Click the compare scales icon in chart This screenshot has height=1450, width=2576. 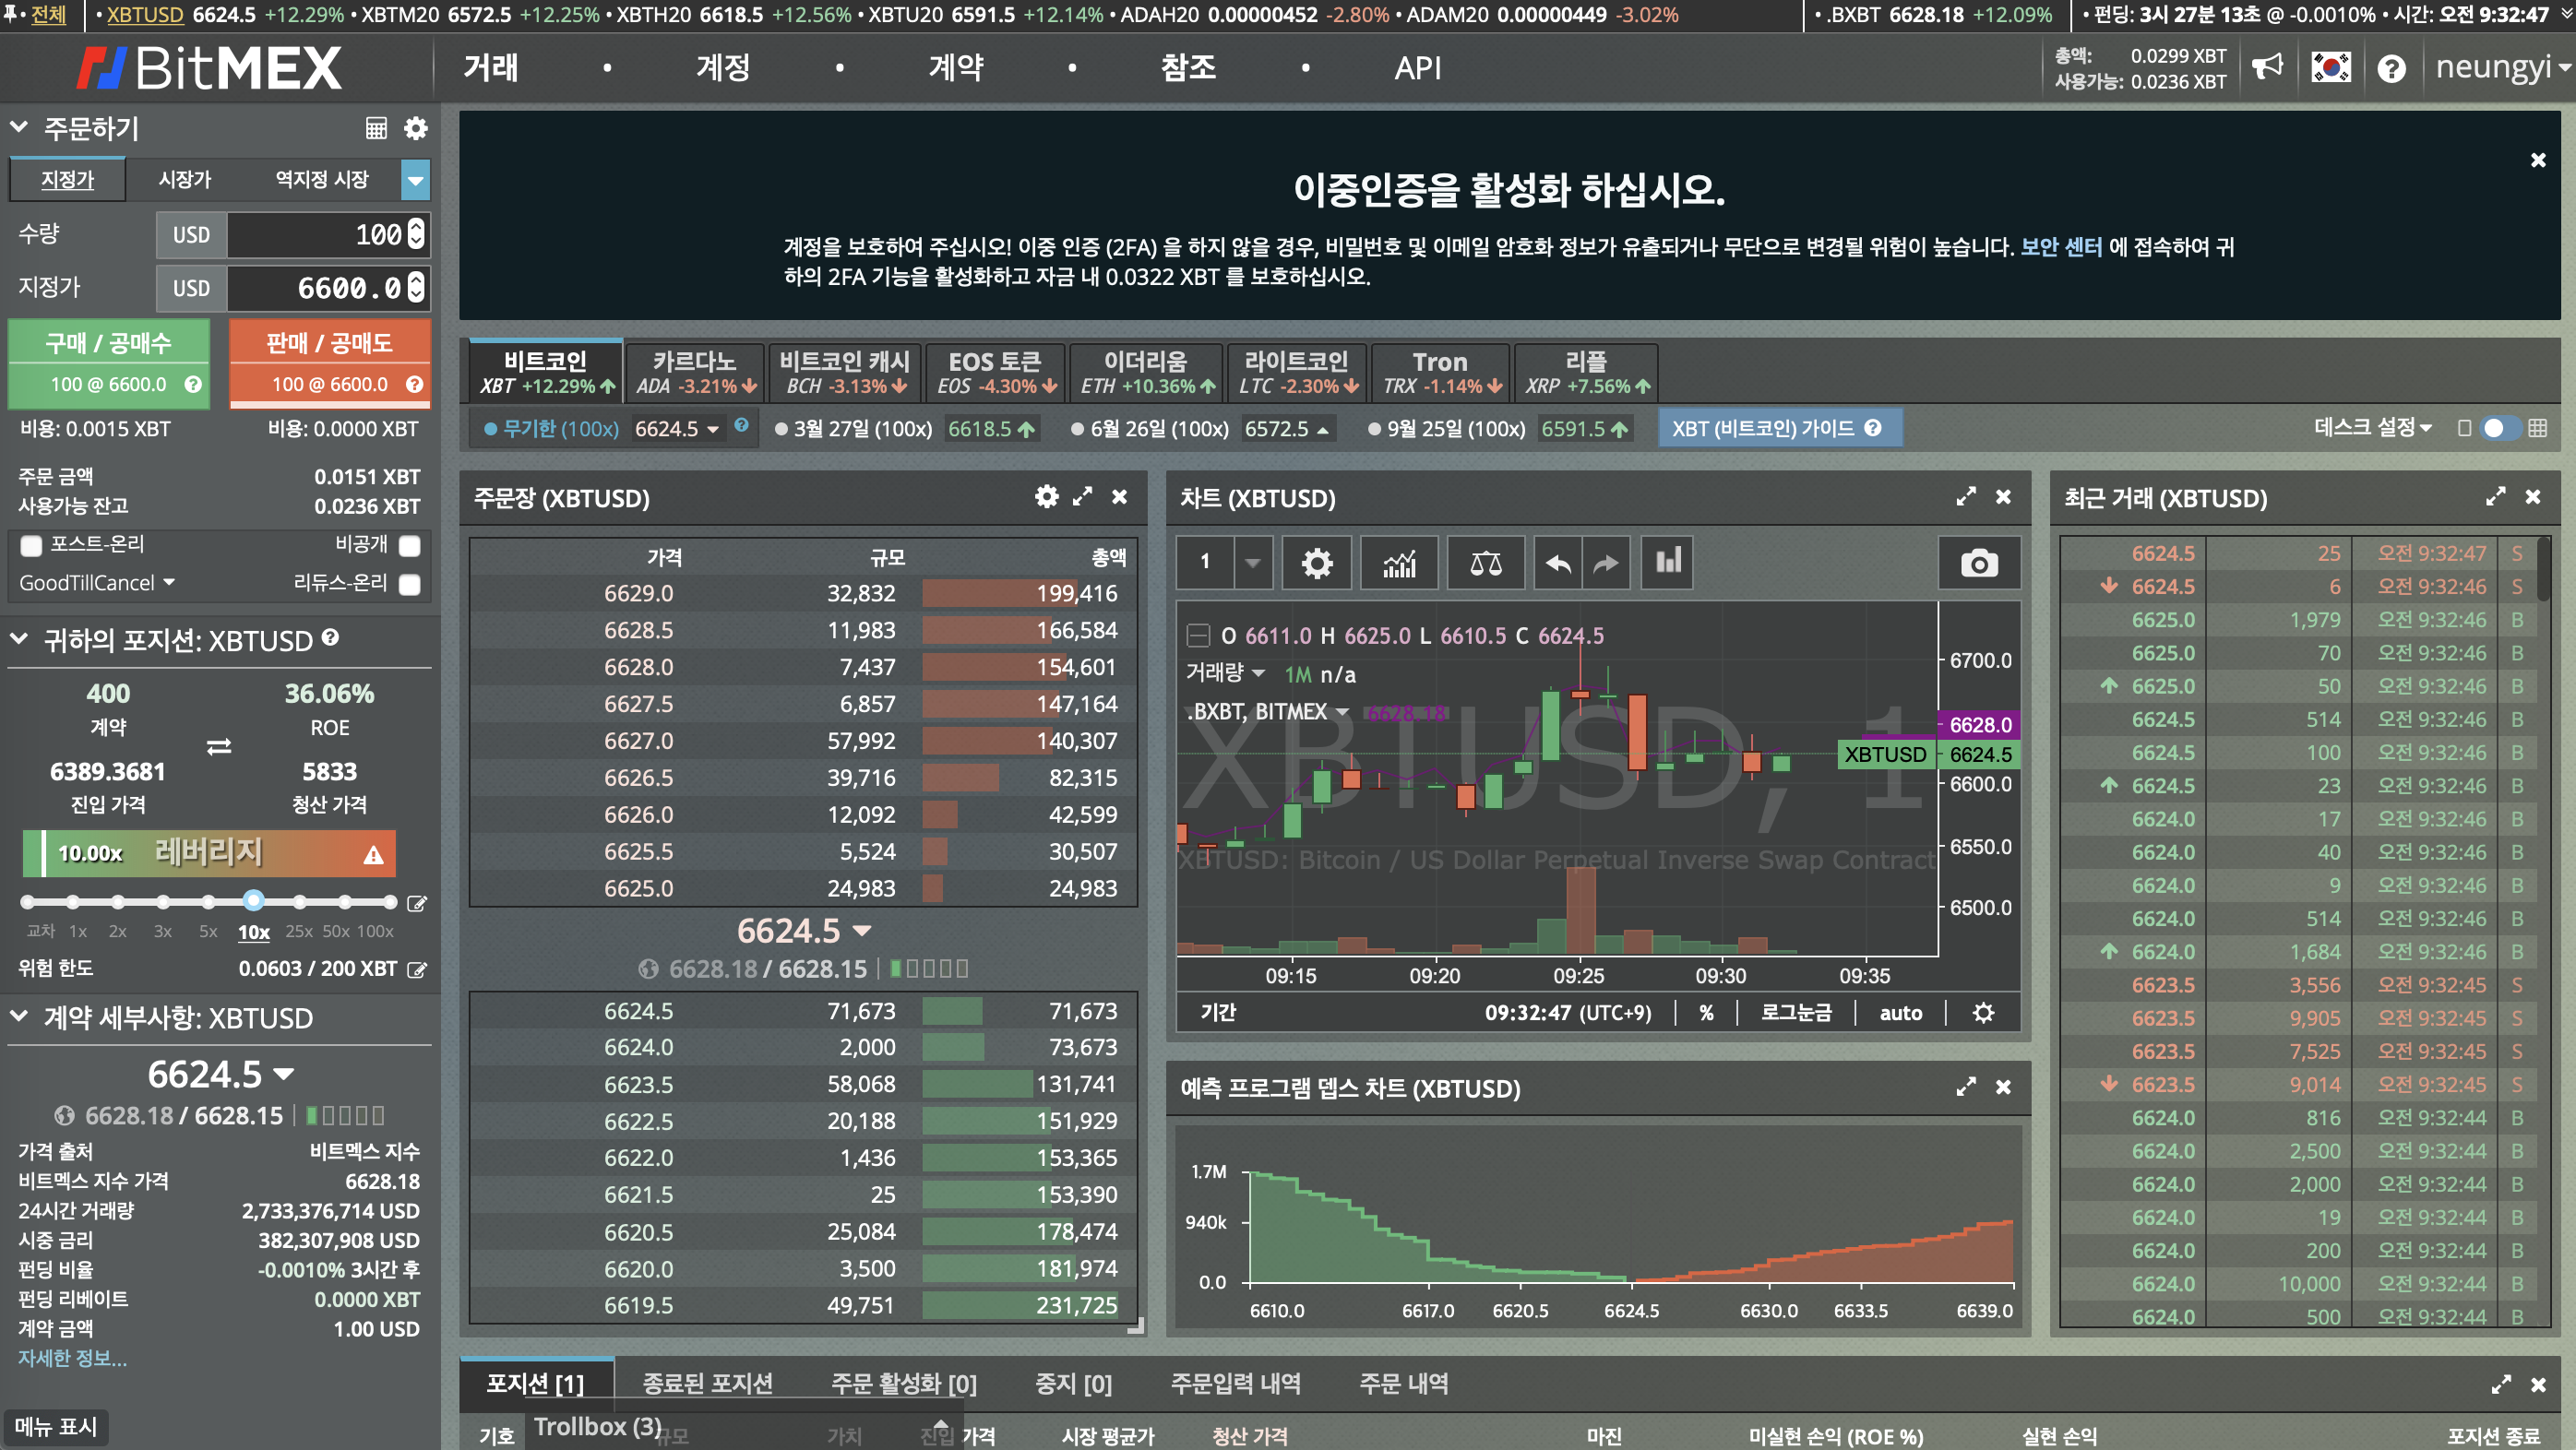click(1485, 563)
